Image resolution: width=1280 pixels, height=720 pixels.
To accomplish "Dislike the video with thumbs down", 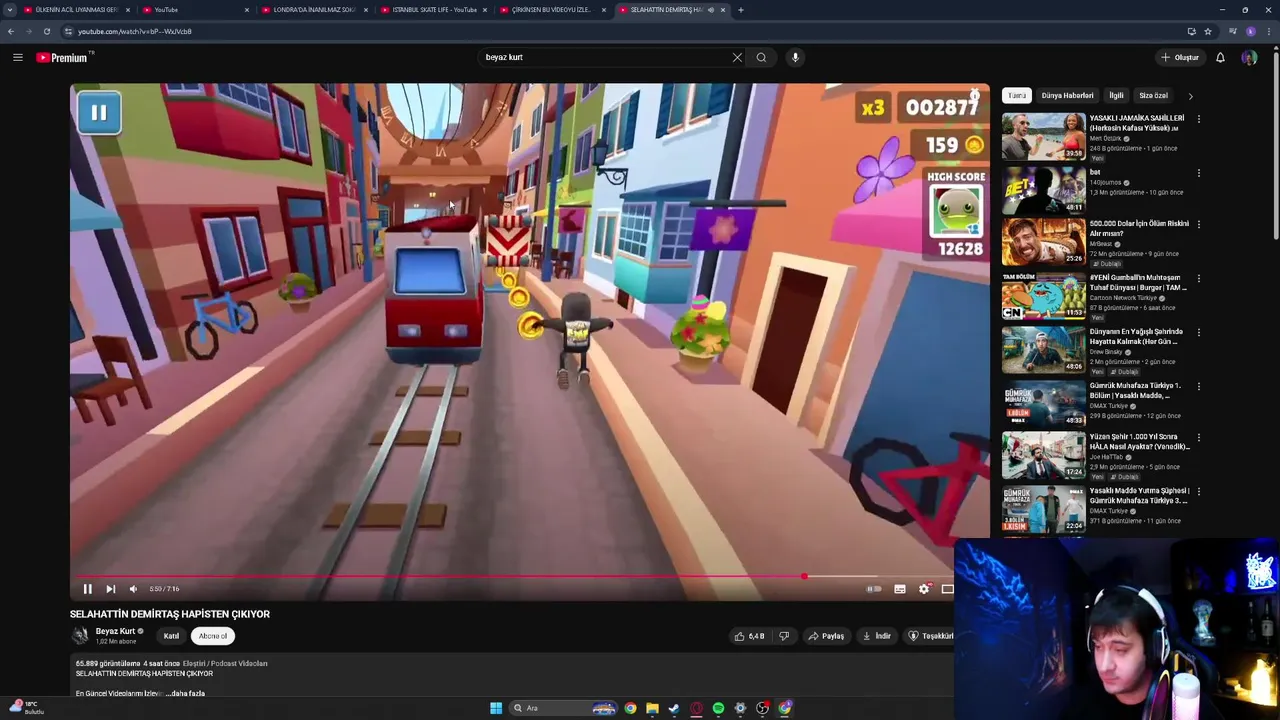I will point(784,636).
